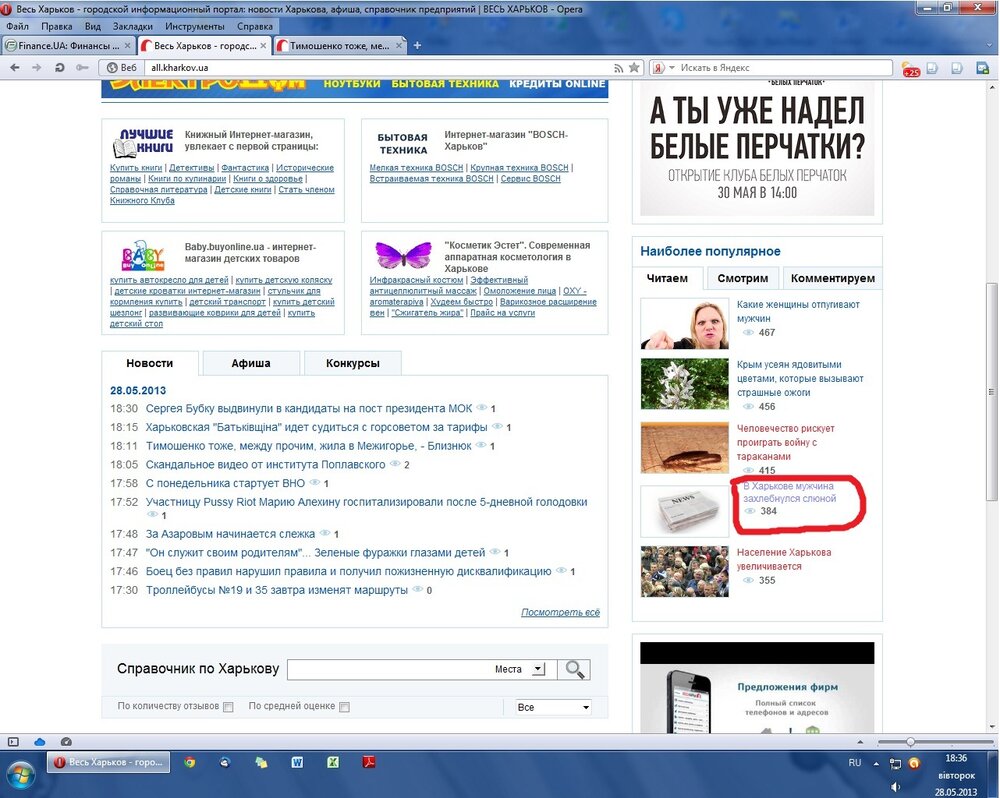The image size is (1000, 798).
Task: Click the volume speaker tray icon
Action: pyautogui.click(x=895, y=787)
